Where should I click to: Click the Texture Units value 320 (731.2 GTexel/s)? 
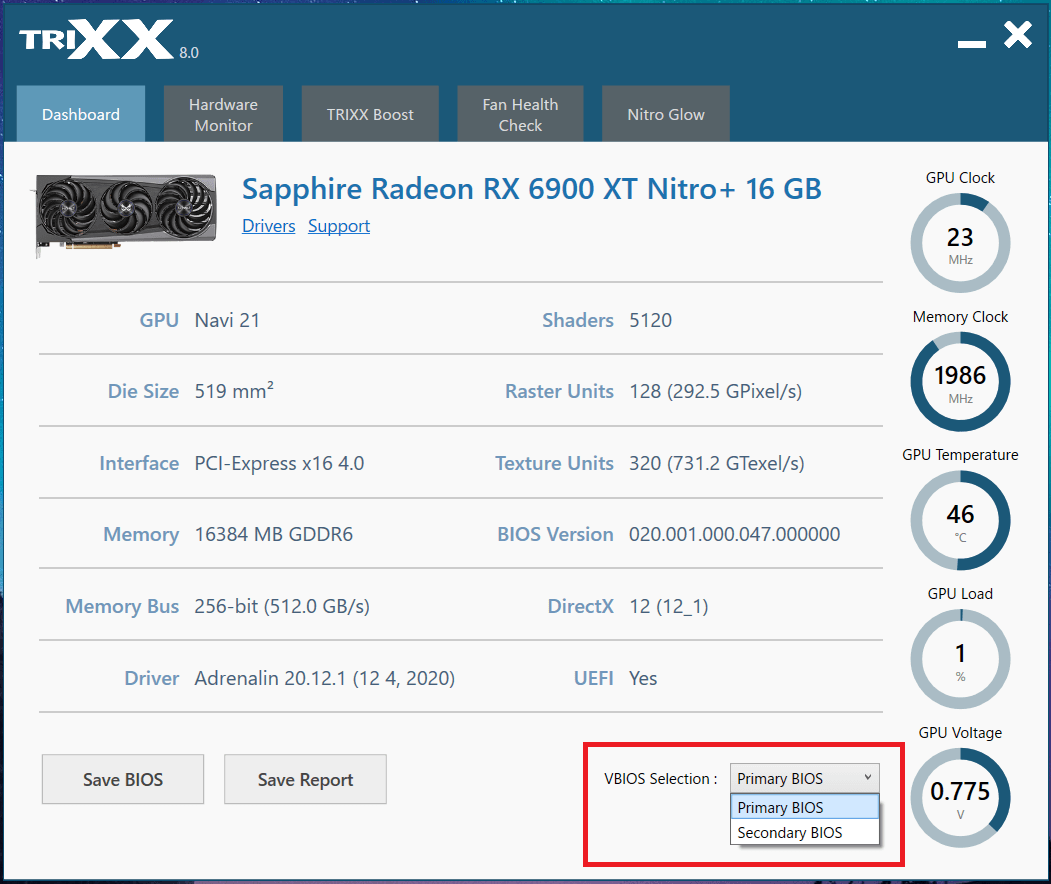[x=717, y=463]
